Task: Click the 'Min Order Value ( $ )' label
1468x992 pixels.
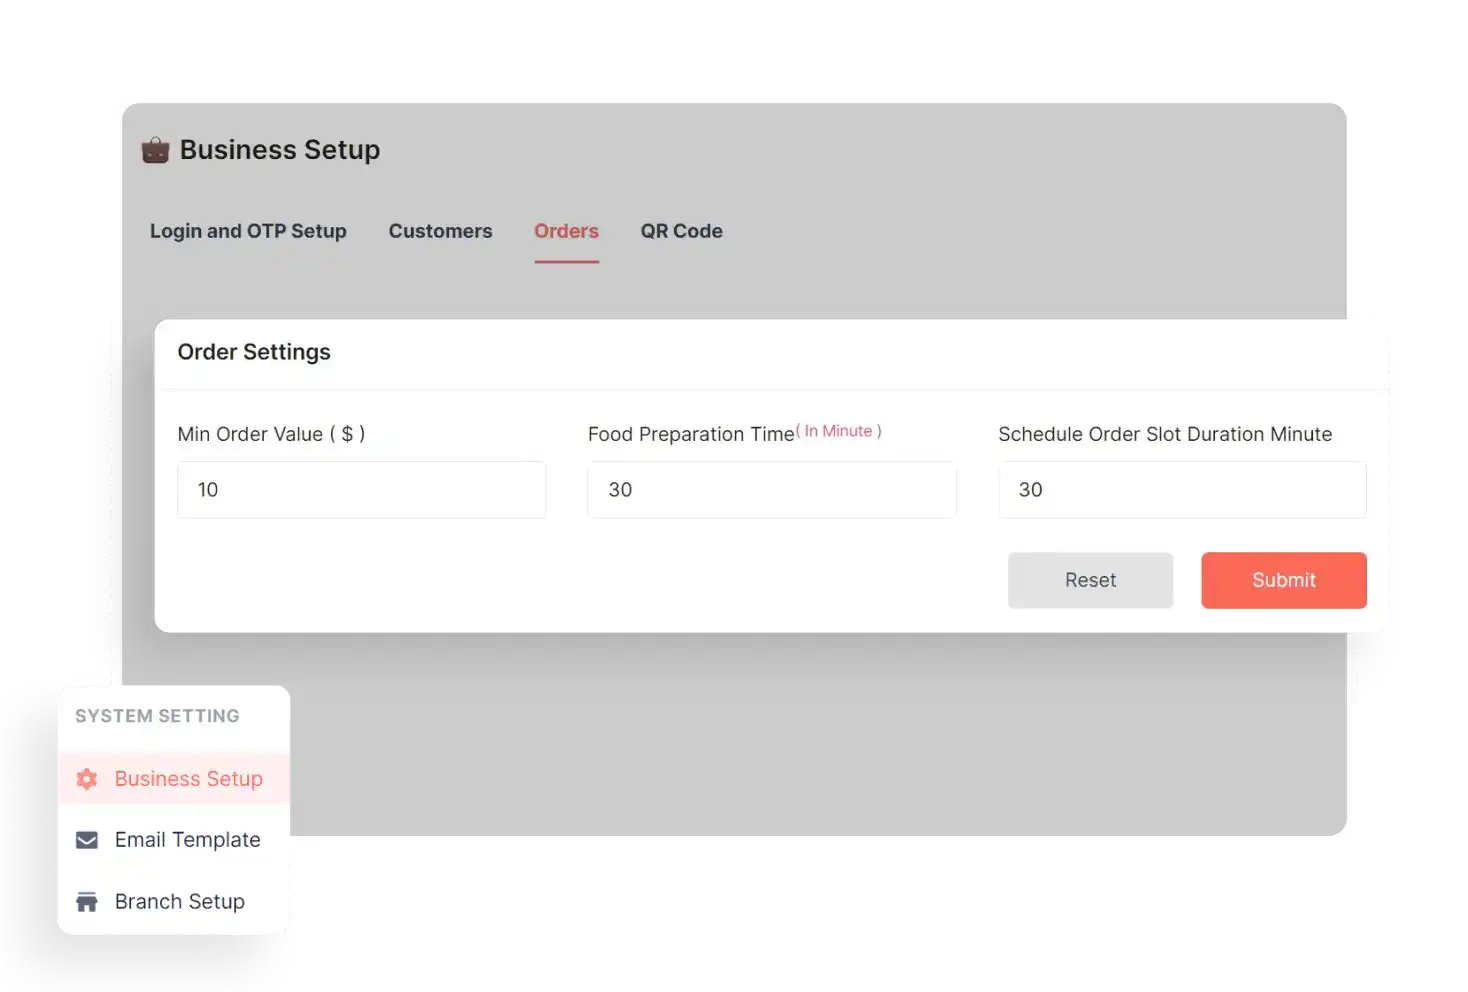Action: click(x=271, y=434)
